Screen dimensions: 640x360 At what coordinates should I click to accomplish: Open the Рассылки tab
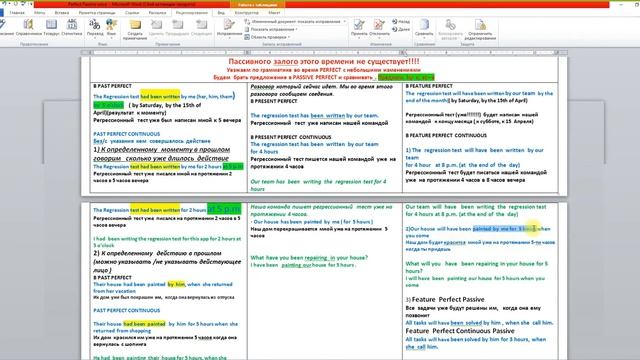157,13
